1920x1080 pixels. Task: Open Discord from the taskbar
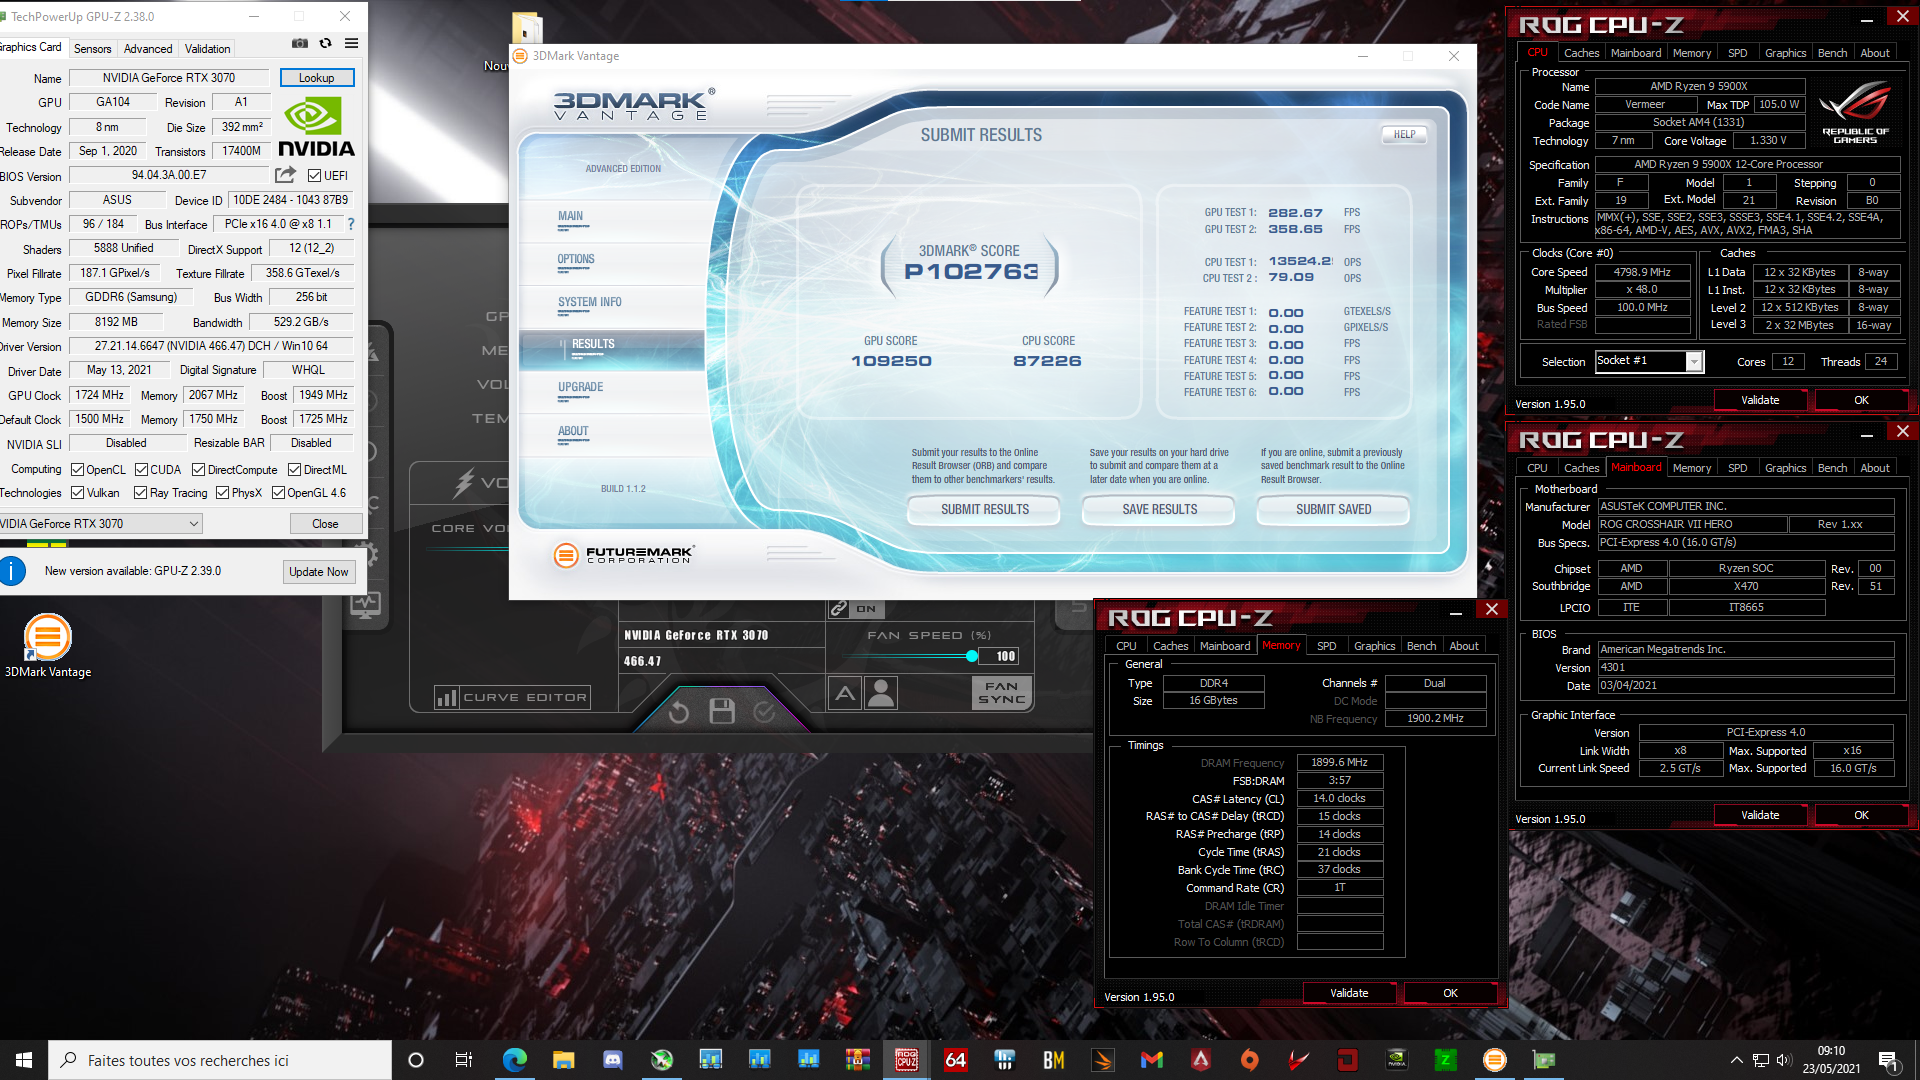click(x=612, y=1060)
